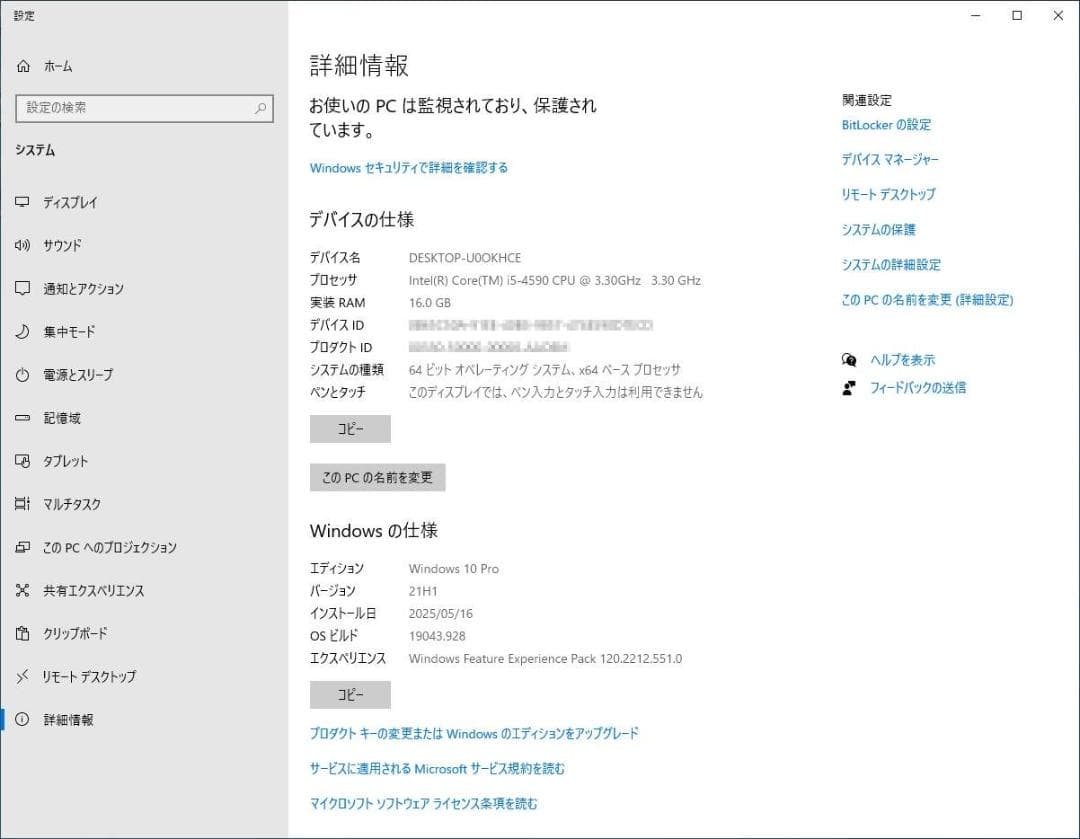Copy device specs with the コピー button

350,428
